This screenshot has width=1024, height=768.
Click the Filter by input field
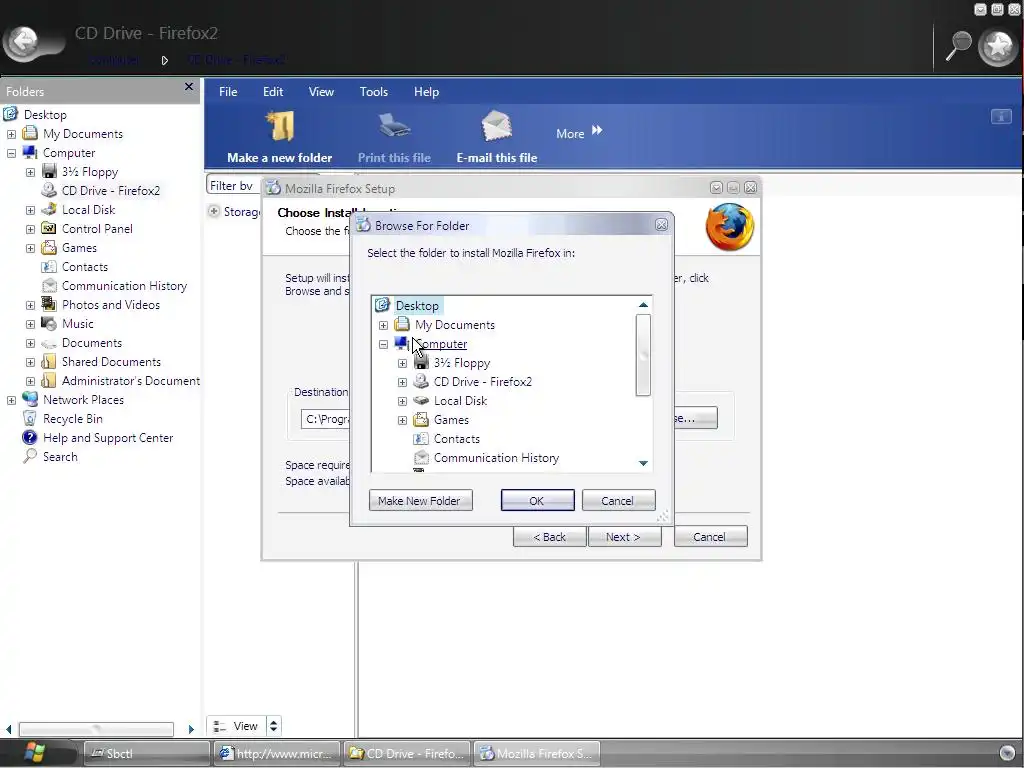click(x=234, y=185)
